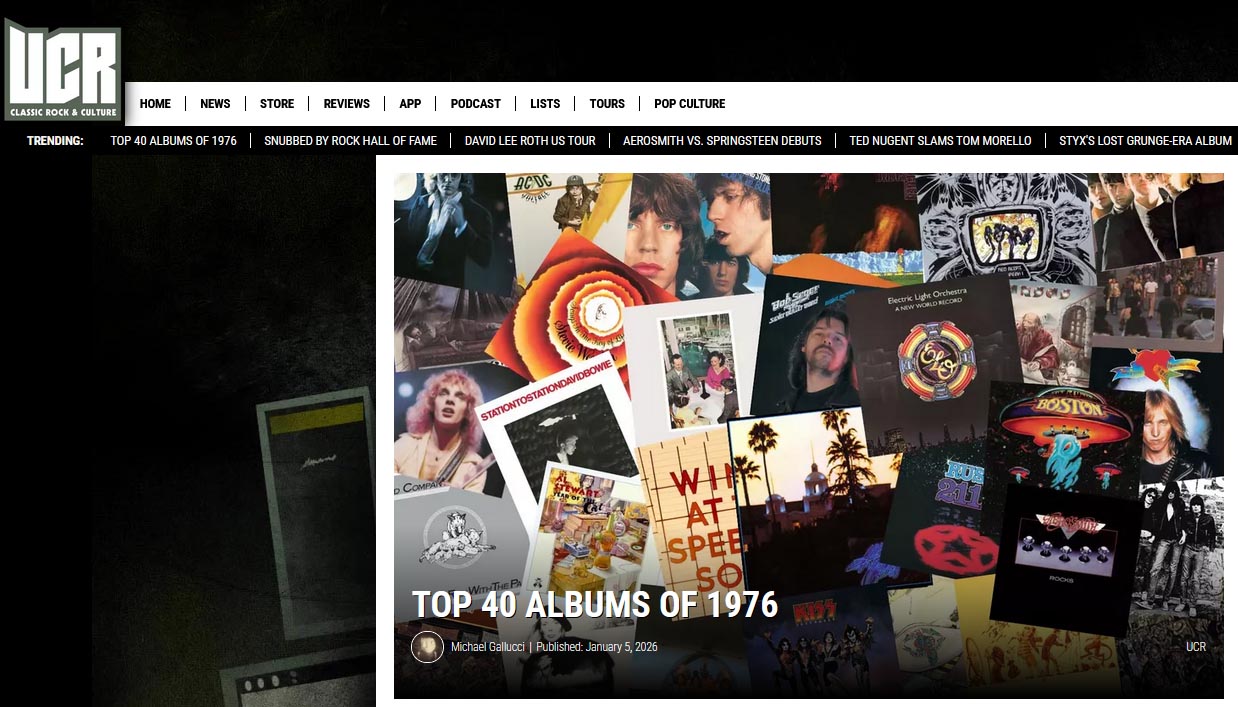The image size is (1238, 707).
Task: Open Aerosmith vs. Springsteen Debuts article
Action: (722, 141)
